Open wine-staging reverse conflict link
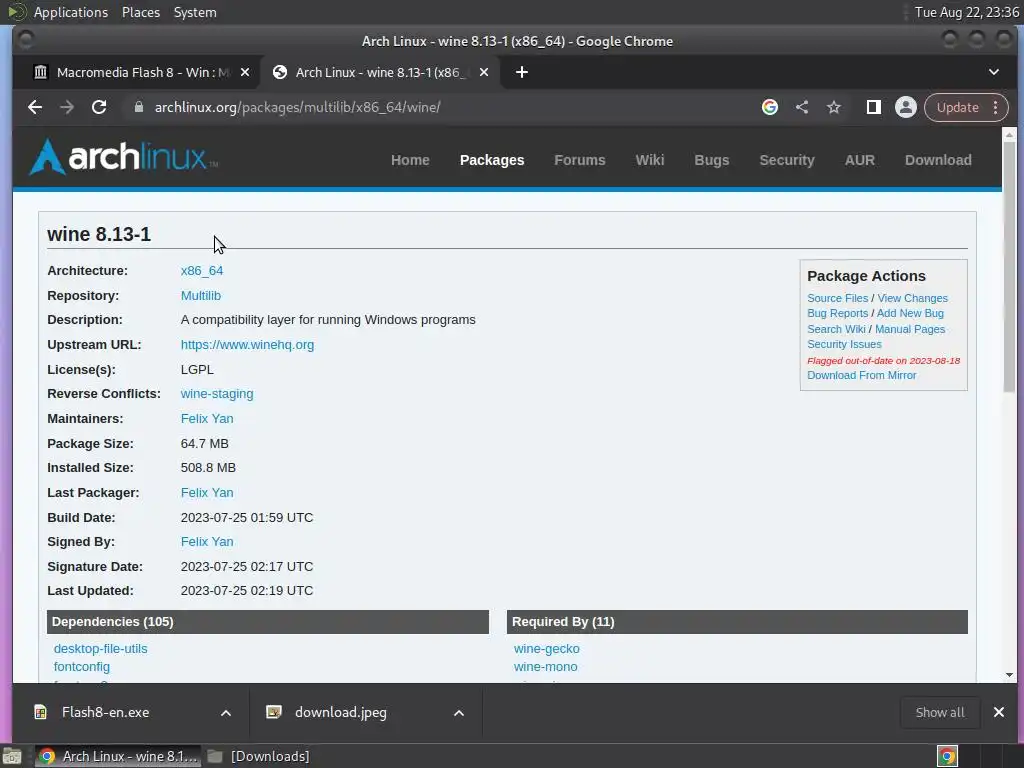 coord(217,394)
